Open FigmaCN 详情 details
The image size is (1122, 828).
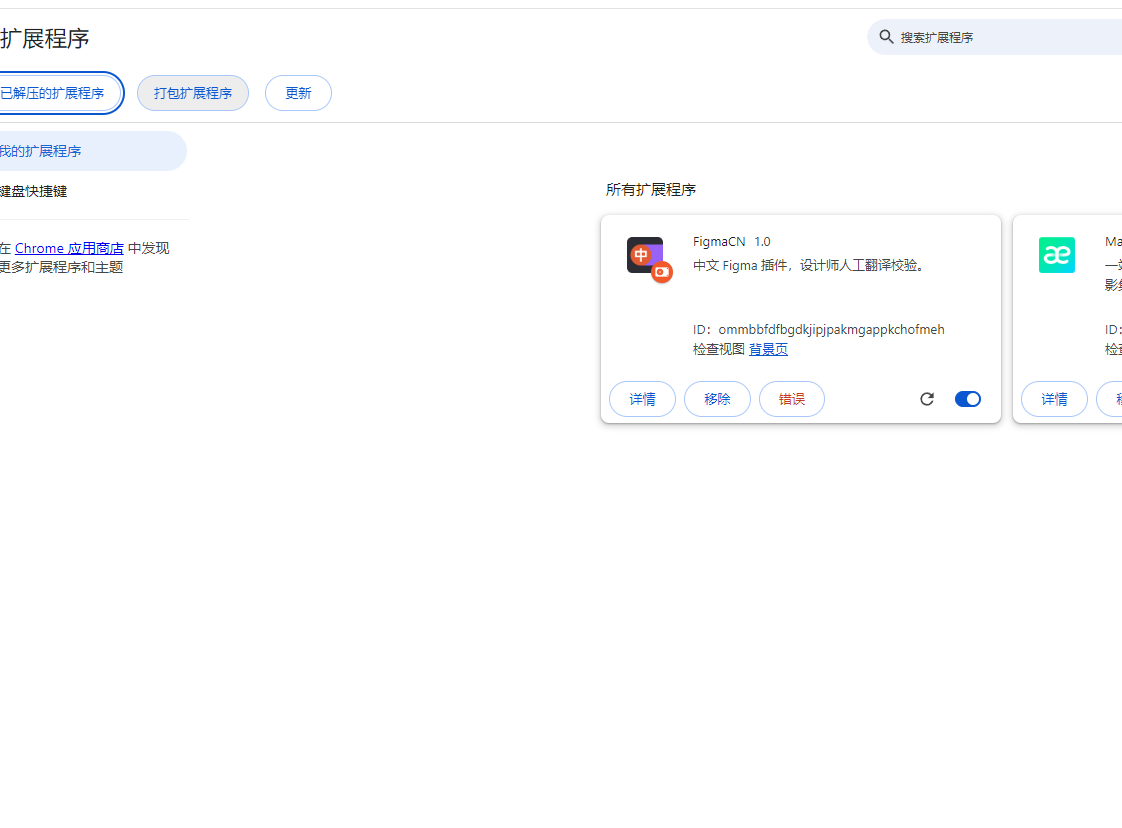click(642, 399)
